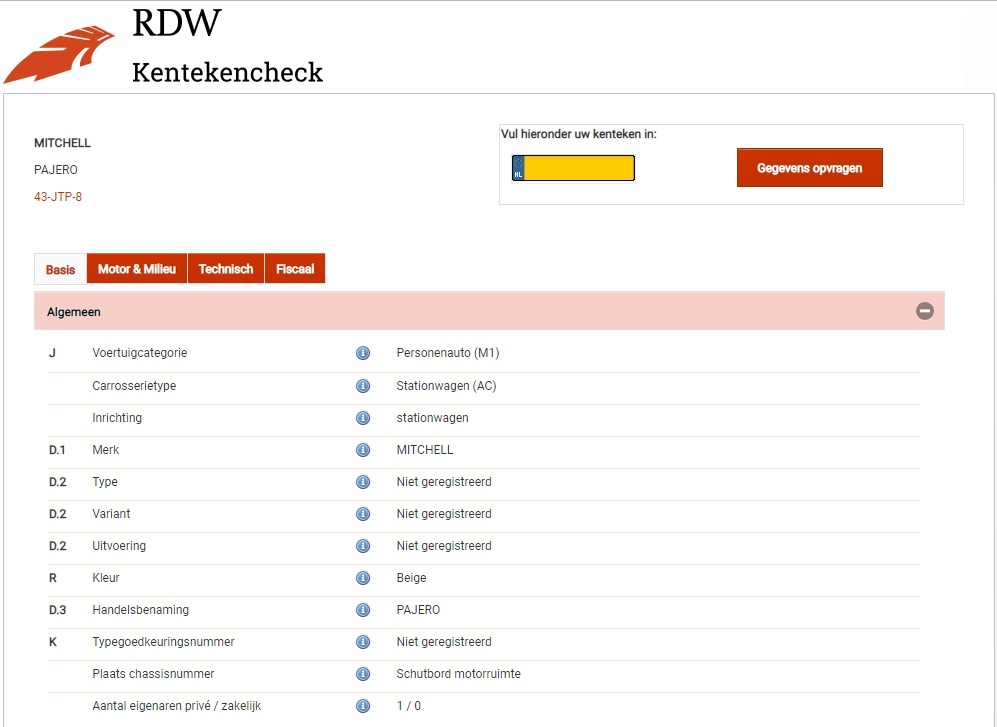Select the Algemeen section header

tap(489, 311)
